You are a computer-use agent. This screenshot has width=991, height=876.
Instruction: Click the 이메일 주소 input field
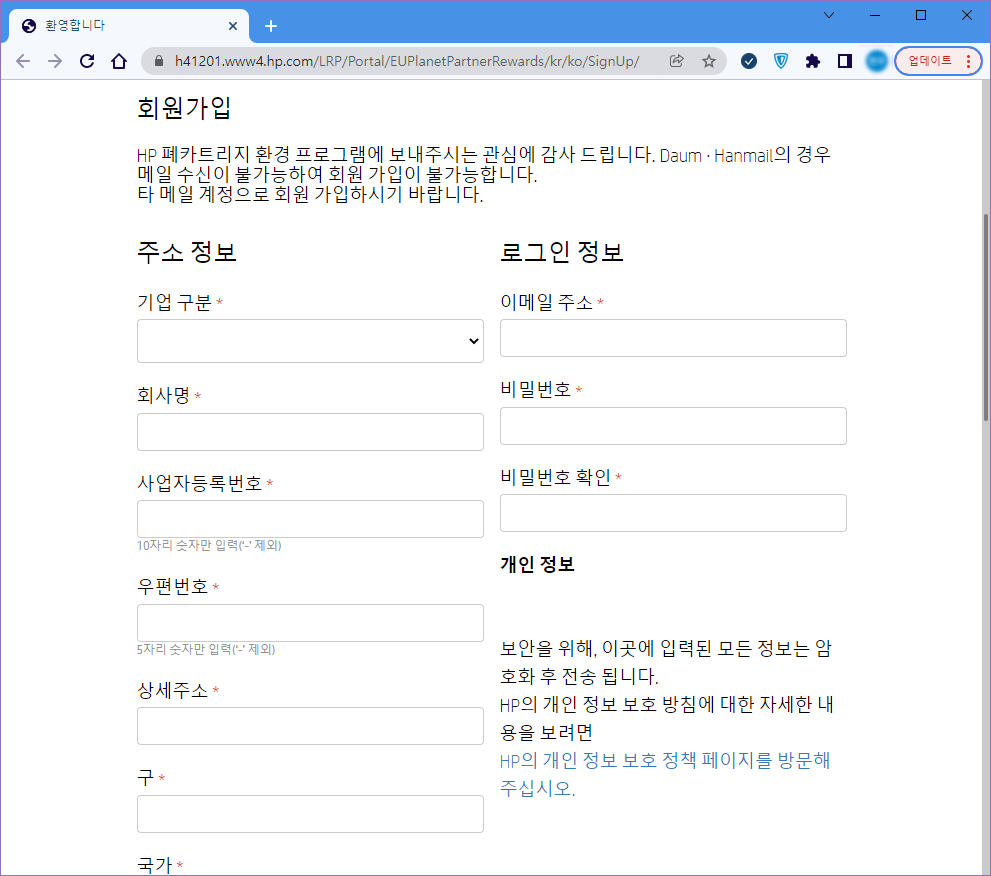[673, 338]
